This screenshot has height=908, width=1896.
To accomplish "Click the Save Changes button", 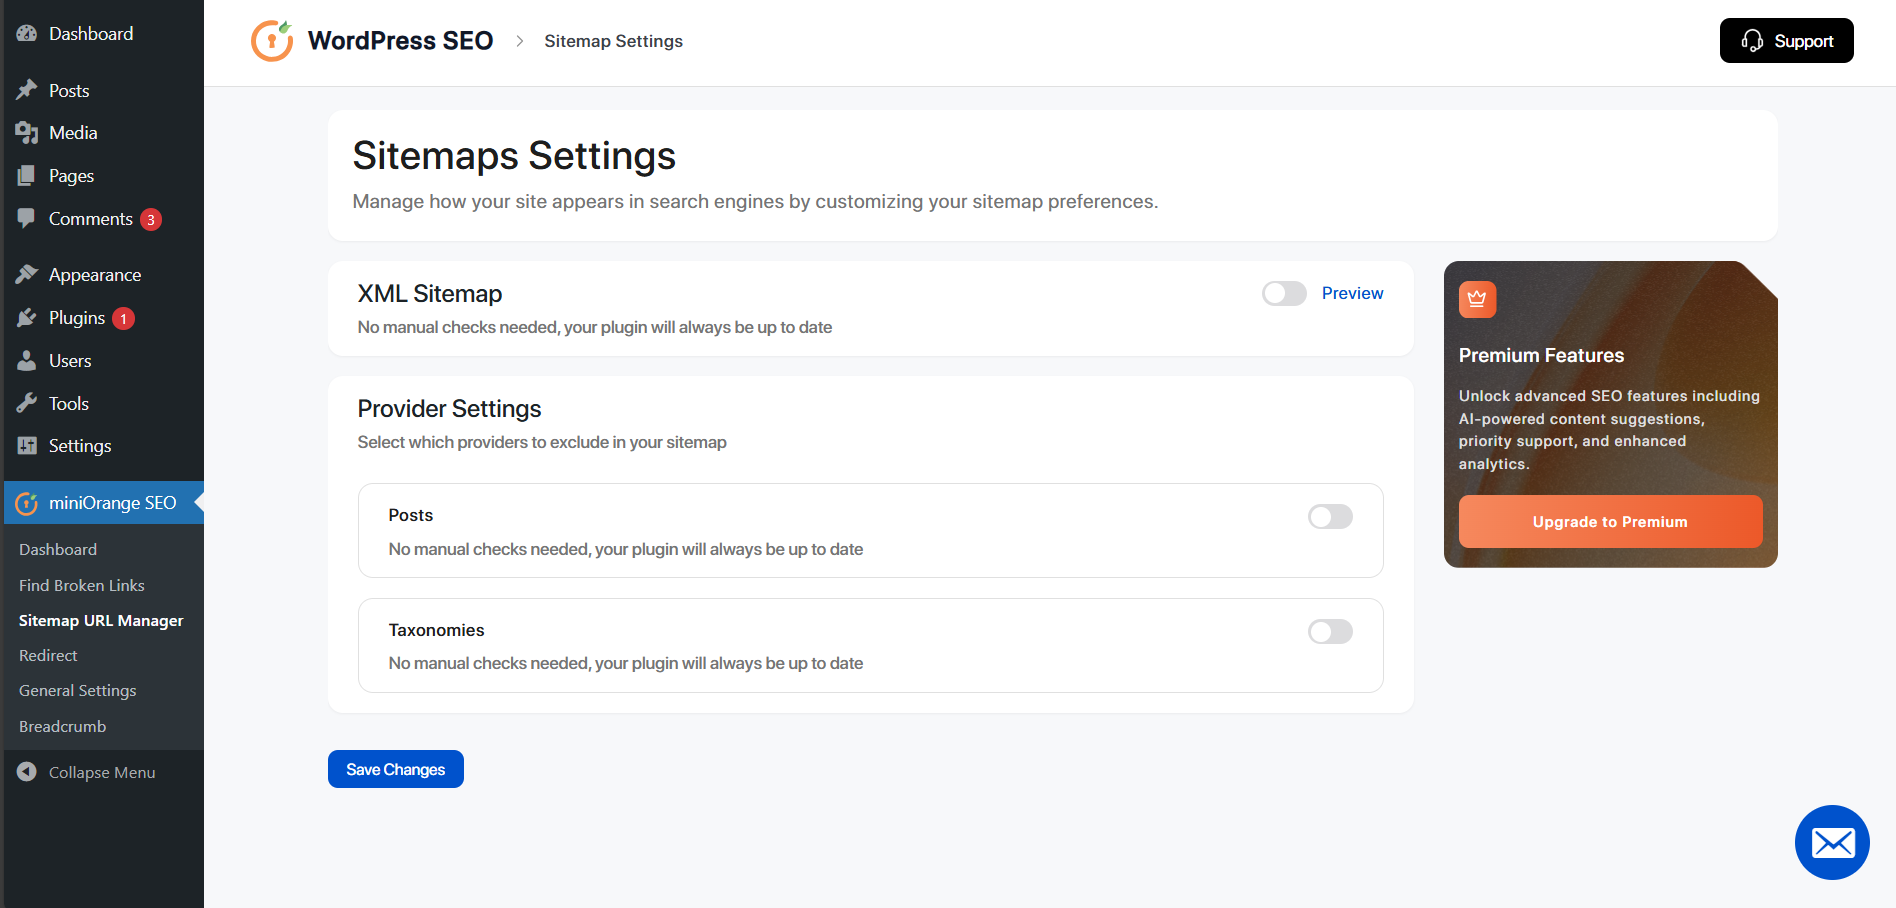I will 395,769.
